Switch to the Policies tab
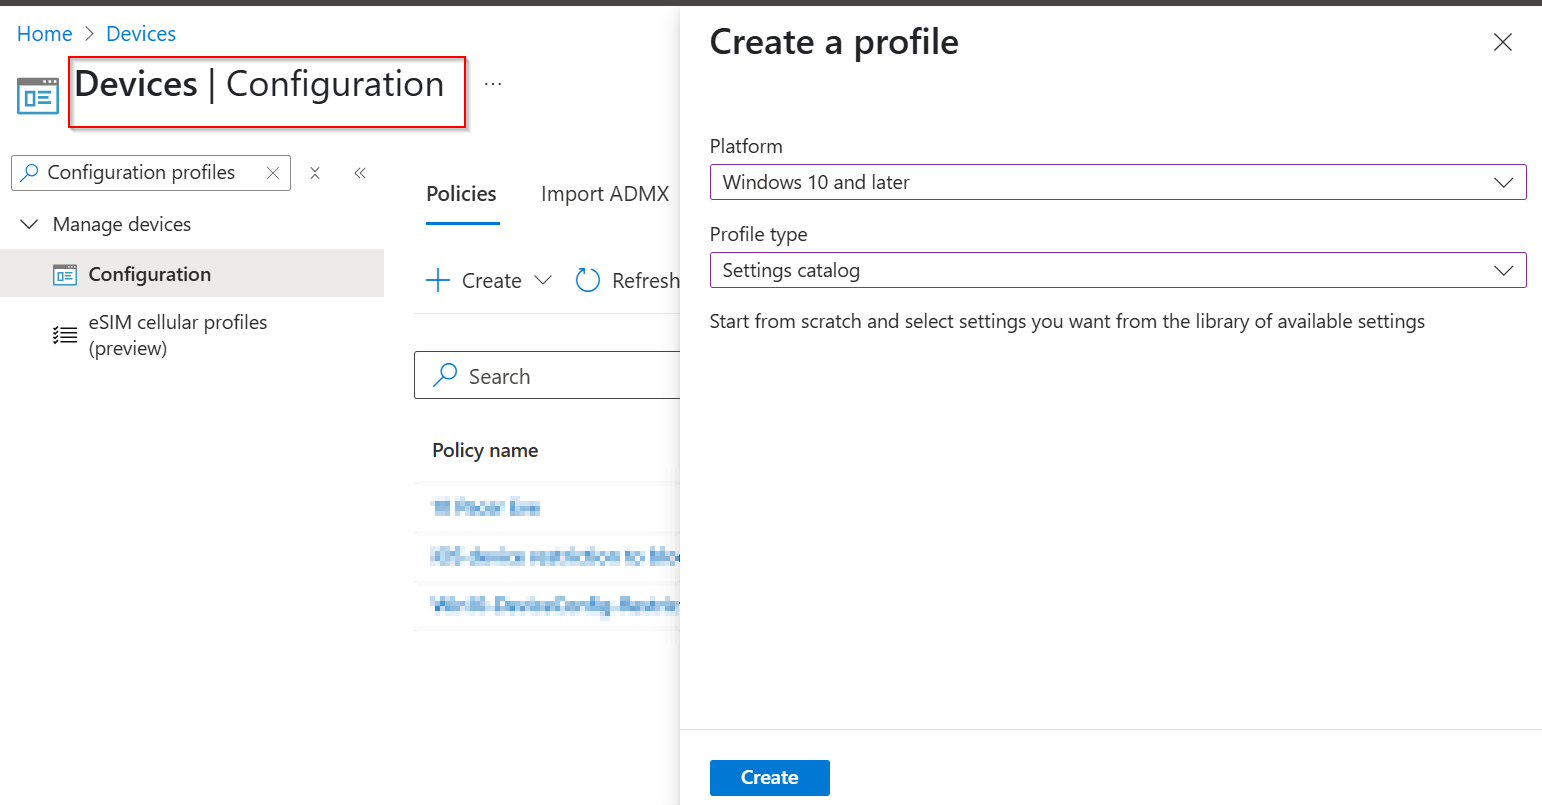 [x=462, y=194]
